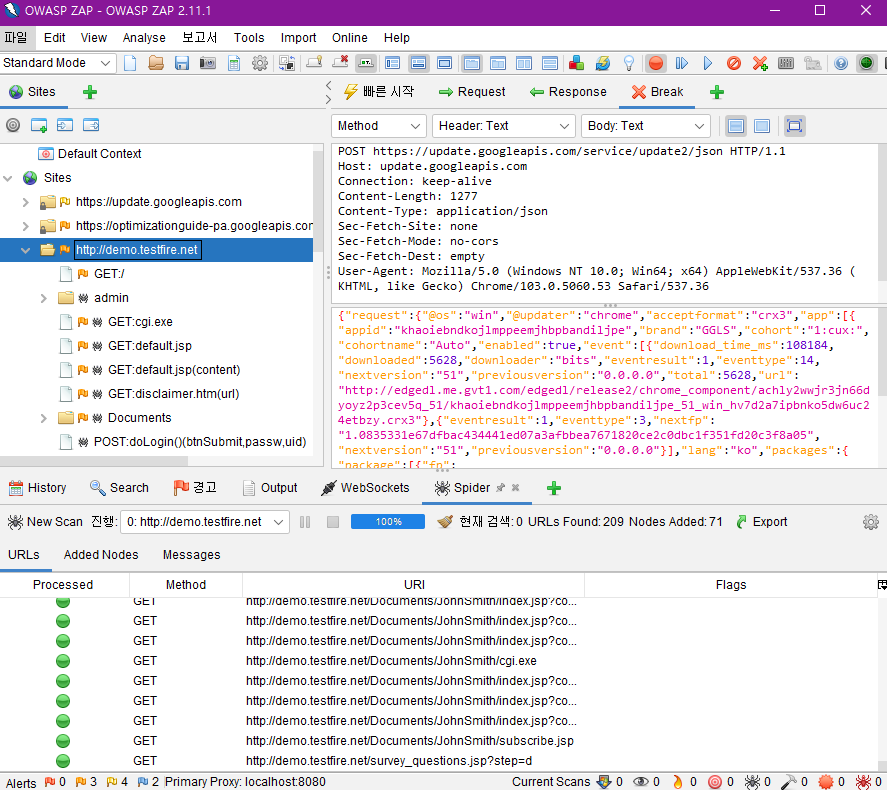Open the Standard Mode dropdown
Viewport: 887px width, 790px height.
click(x=58, y=63)
